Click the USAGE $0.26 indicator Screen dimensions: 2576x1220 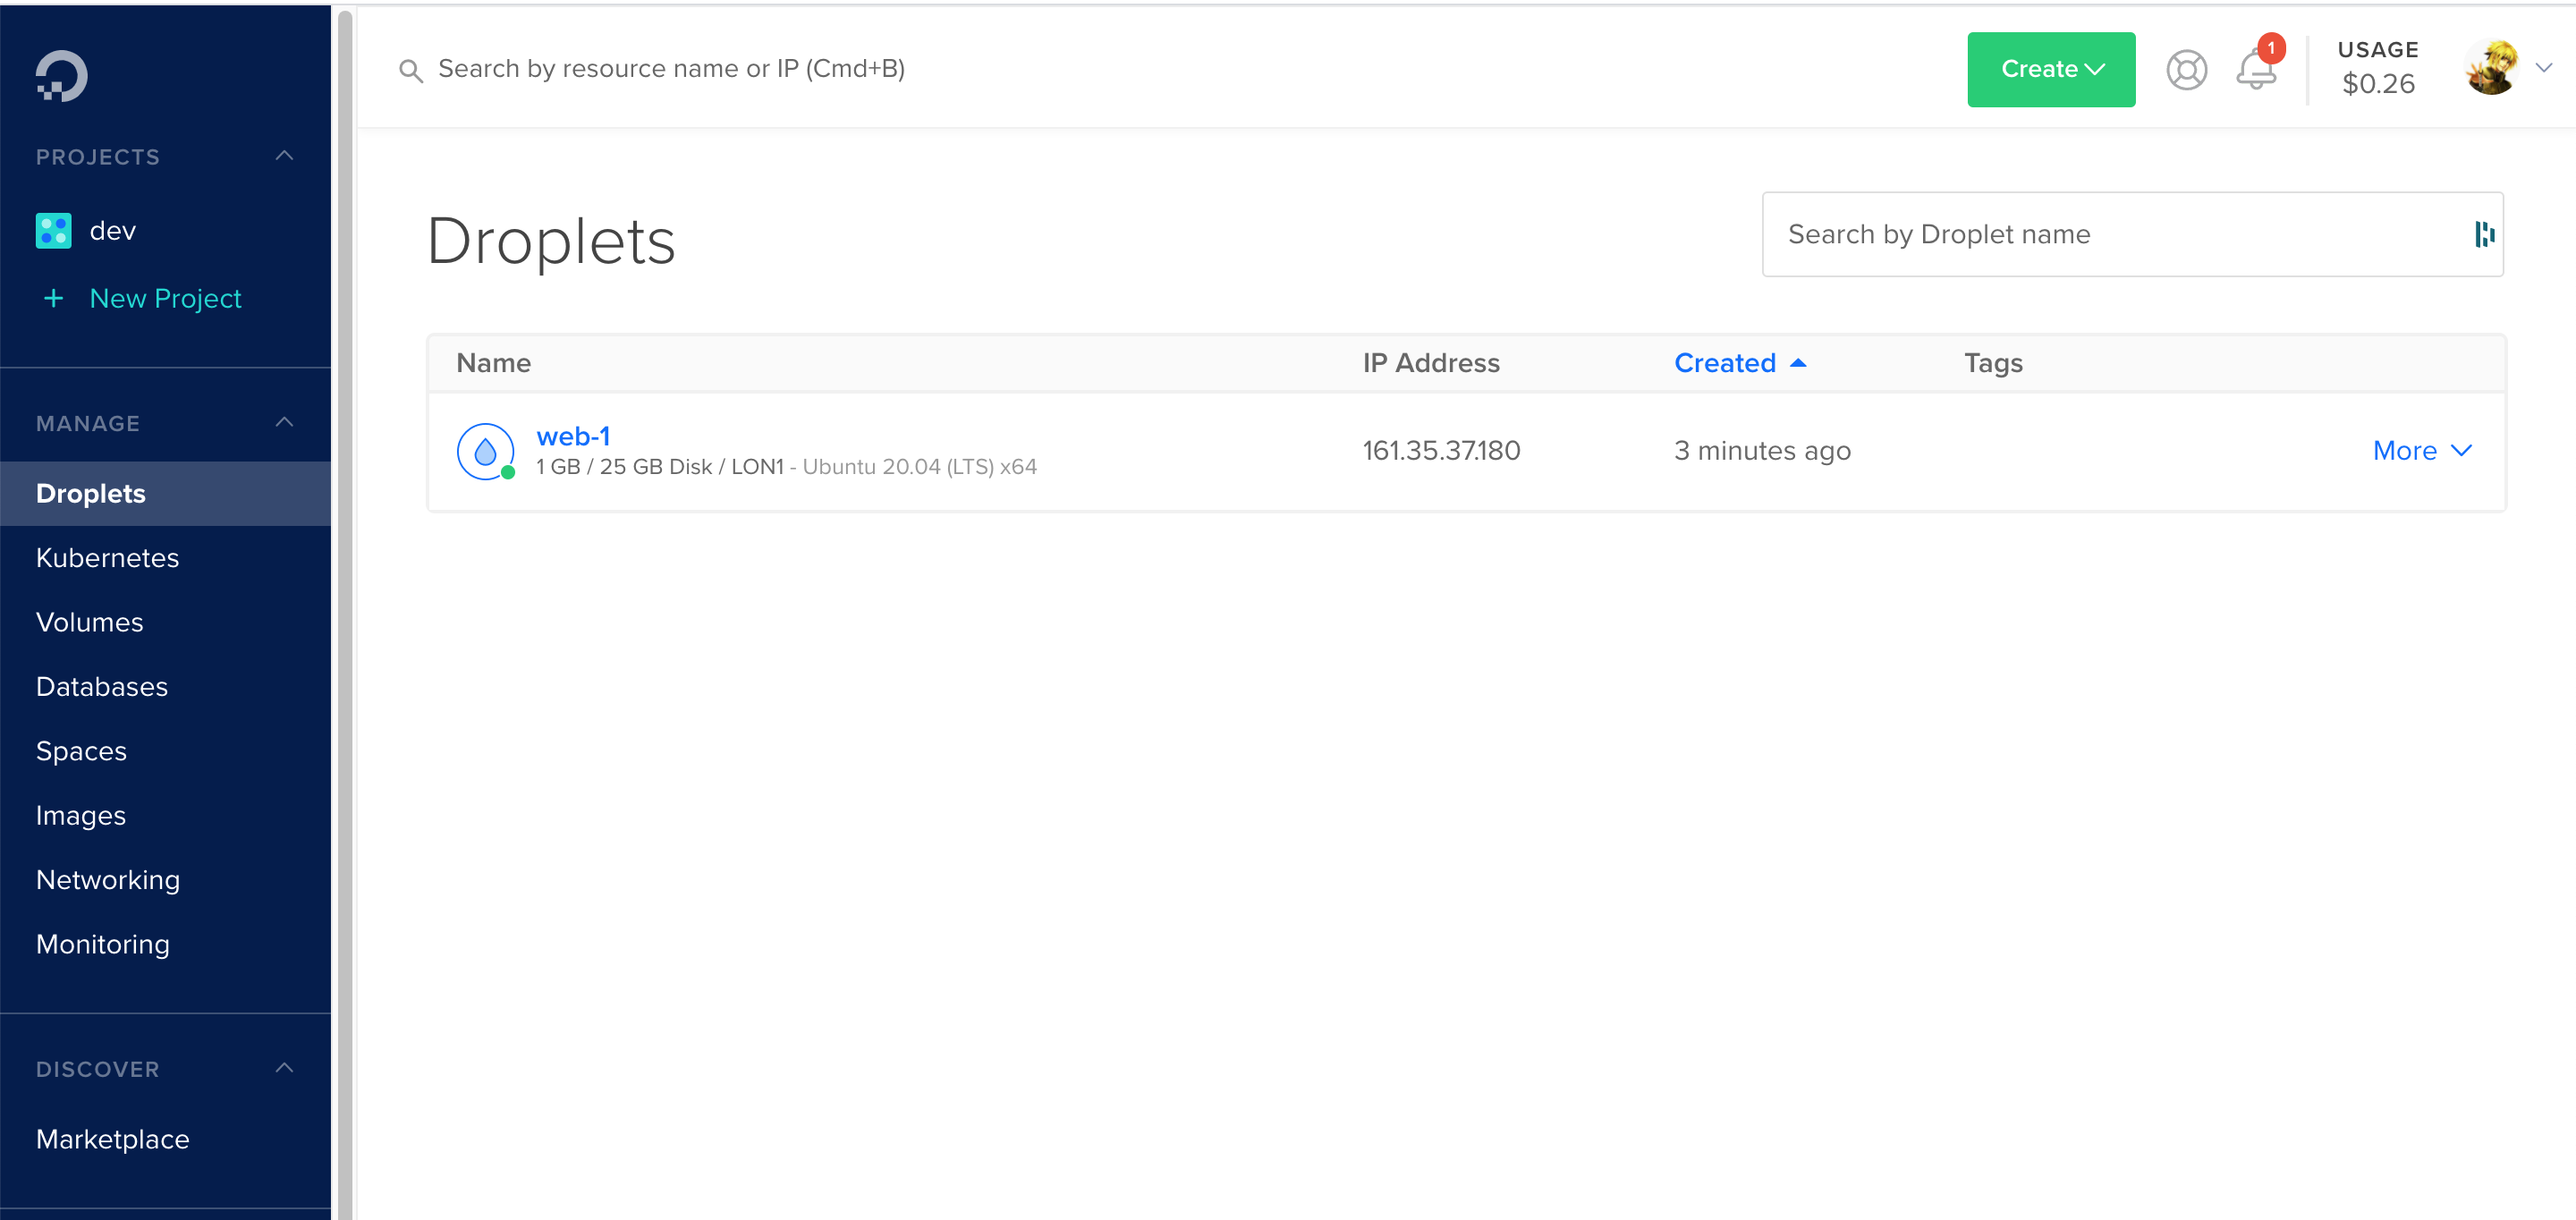[2378, 69]
